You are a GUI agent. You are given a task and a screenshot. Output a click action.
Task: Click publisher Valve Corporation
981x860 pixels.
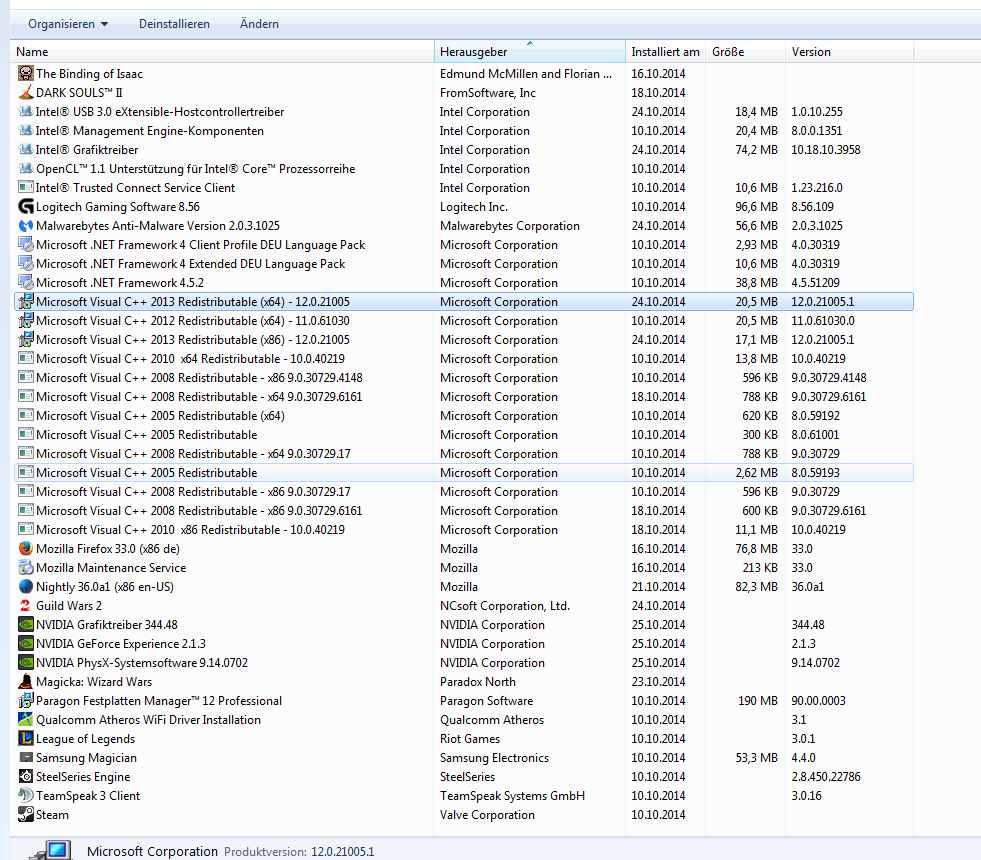487,814
